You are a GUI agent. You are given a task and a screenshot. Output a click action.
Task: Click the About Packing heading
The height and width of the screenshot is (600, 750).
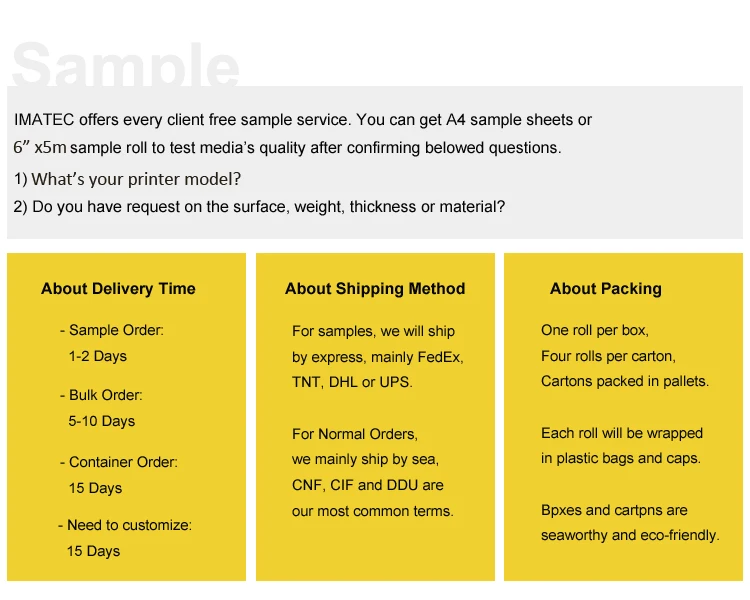[606, 289]
